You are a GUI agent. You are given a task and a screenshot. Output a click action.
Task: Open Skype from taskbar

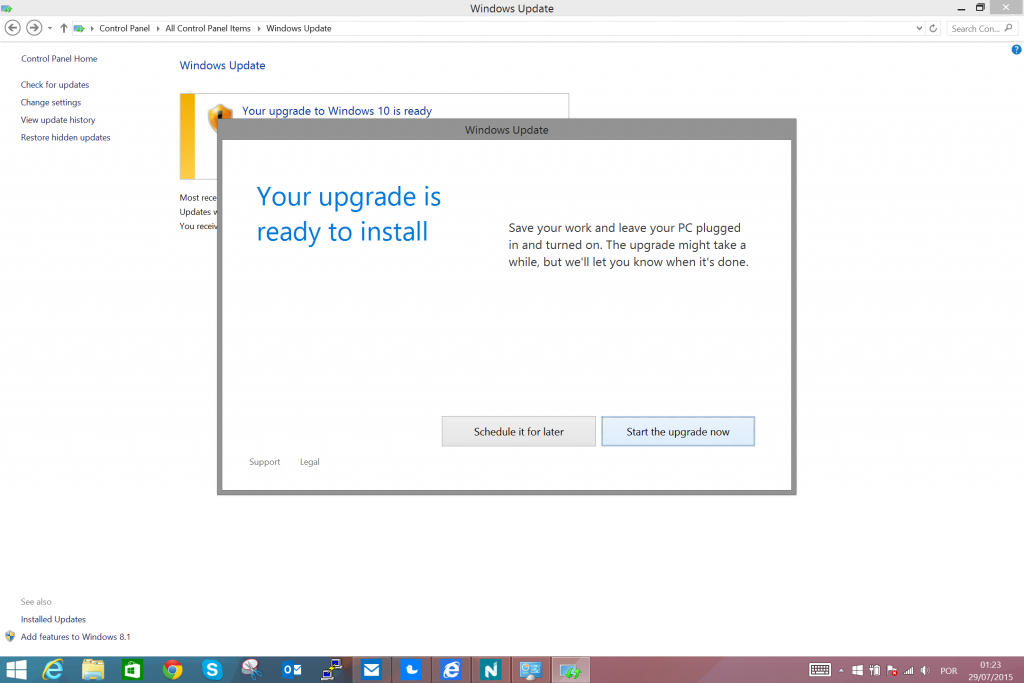tap(212, 670)
